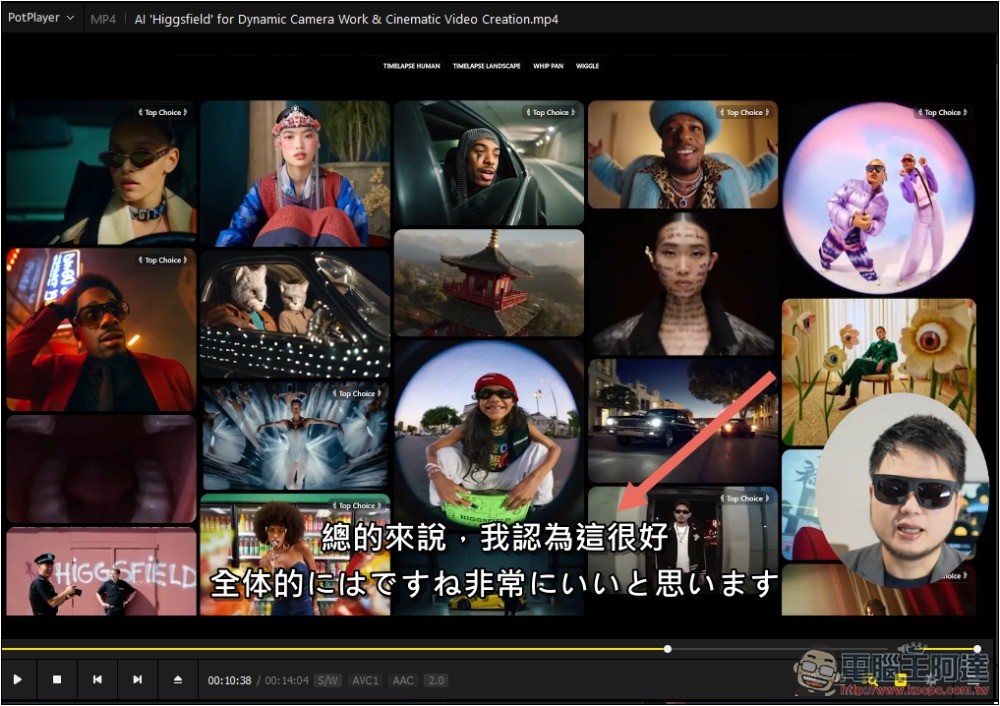Click the WHIP PAN label
Viewport: 1000px width, 706px height.
(548, 66)
